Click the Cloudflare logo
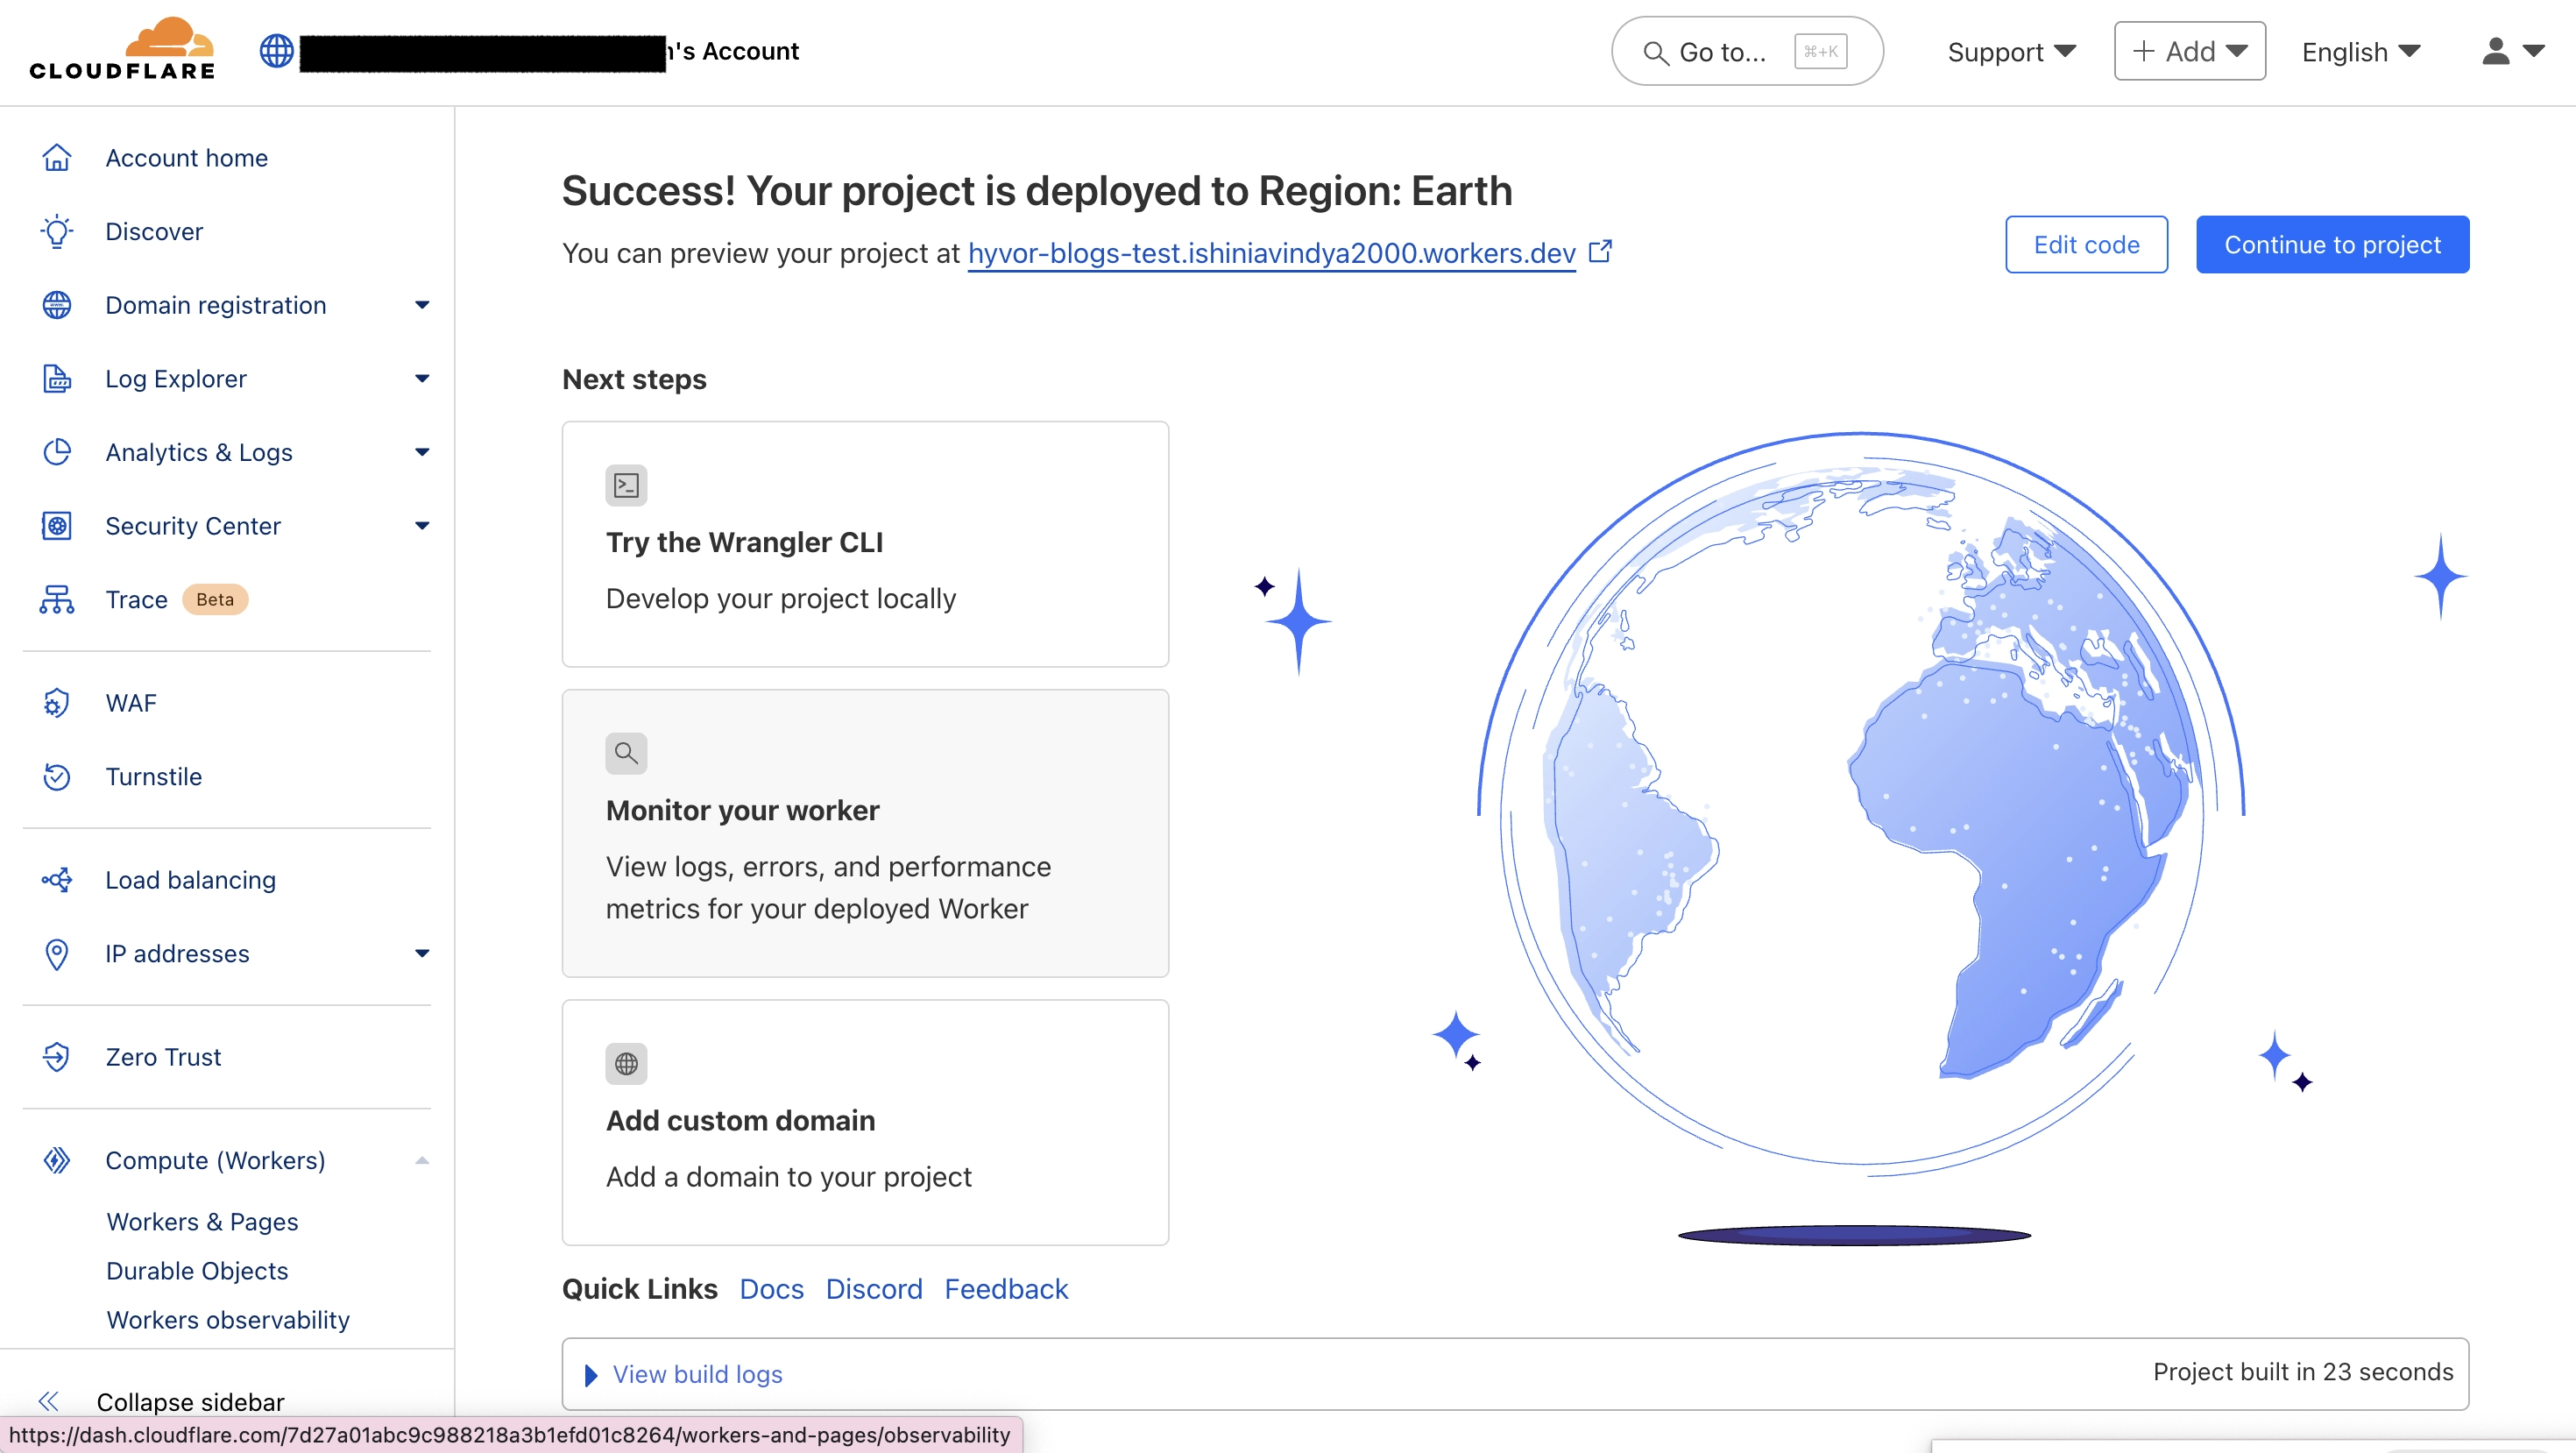Image resolution: width=2576 pixels, height=1453 pixels. click(122, 49)
